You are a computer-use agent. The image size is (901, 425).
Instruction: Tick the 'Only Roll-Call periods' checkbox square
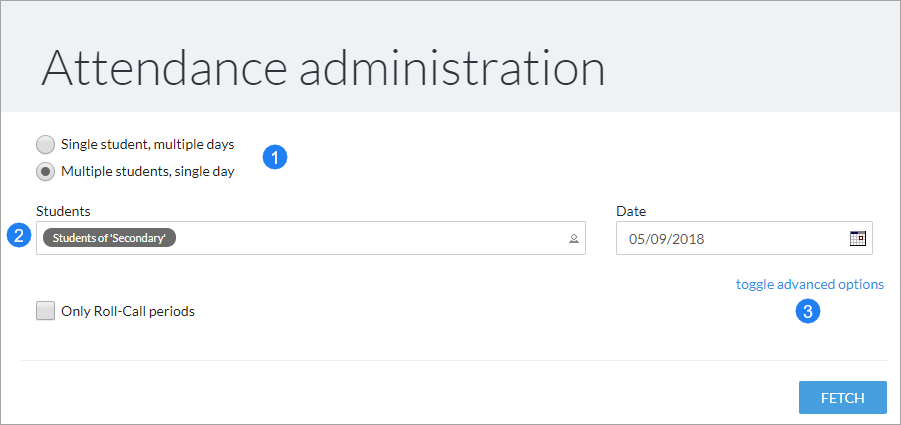[x=45, y=311]
